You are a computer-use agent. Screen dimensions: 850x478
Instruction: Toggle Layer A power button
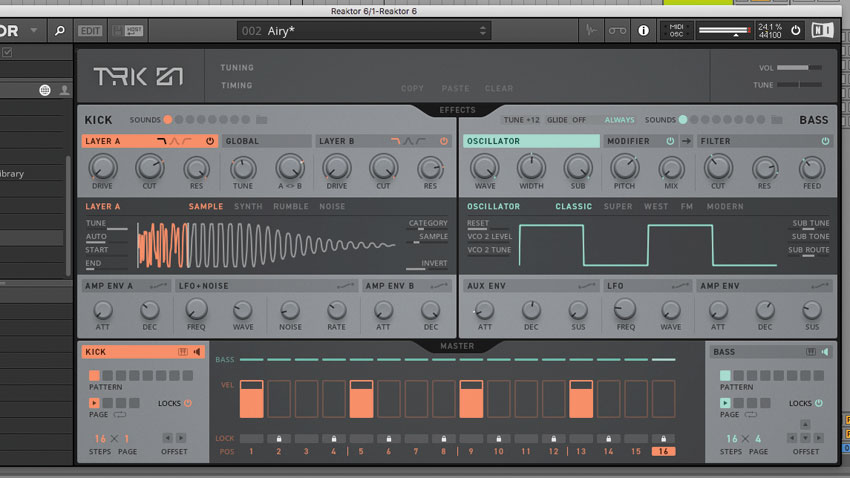pos(210,141)
